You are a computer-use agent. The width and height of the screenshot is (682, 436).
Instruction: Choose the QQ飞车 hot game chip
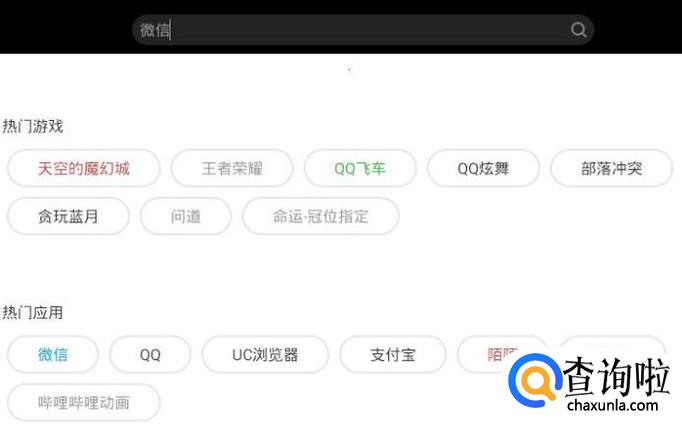pos(360,168)
